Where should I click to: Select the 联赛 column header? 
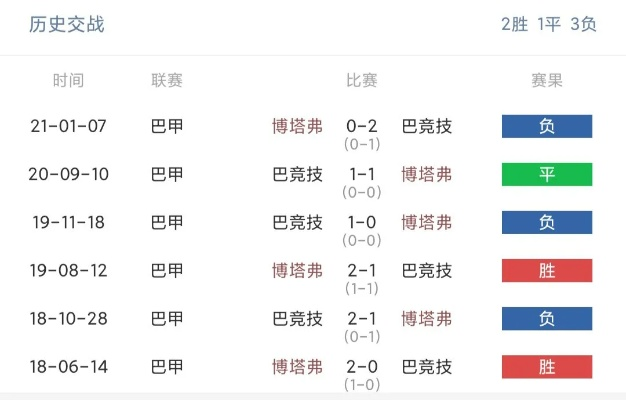pos(167,81)
